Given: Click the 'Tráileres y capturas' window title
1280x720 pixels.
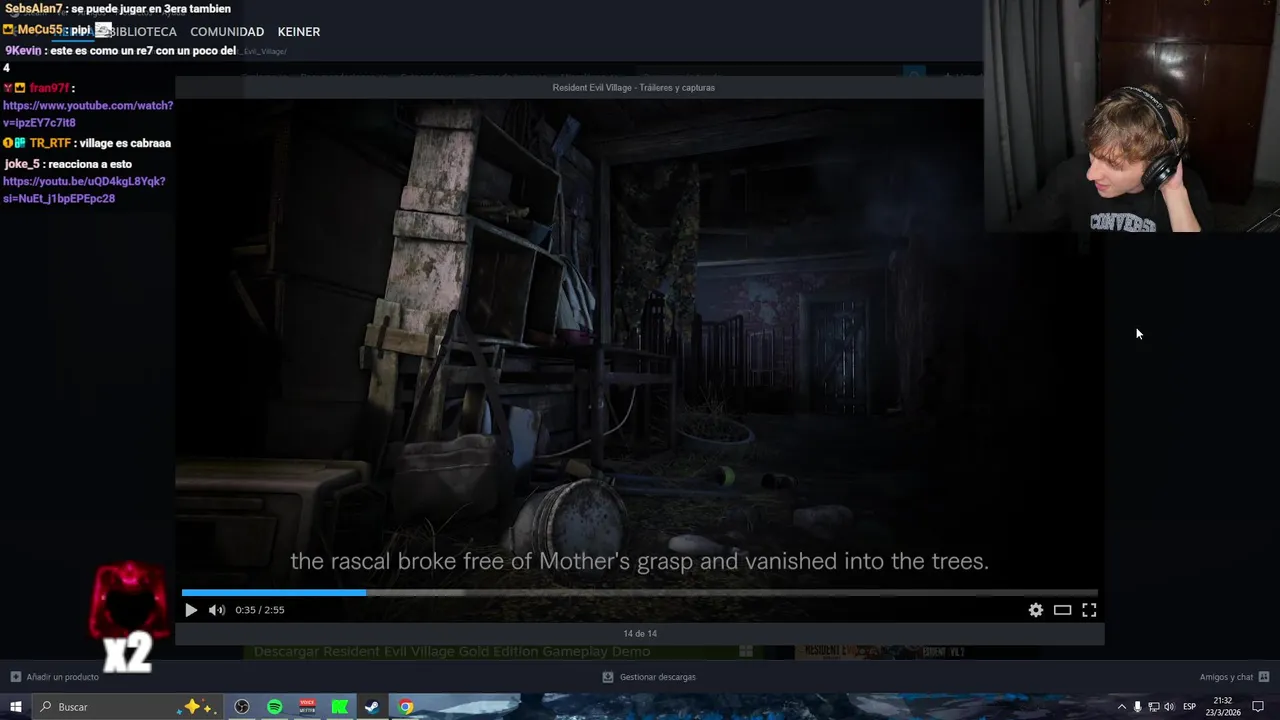Looking at the screenshot, I should 633,88.
